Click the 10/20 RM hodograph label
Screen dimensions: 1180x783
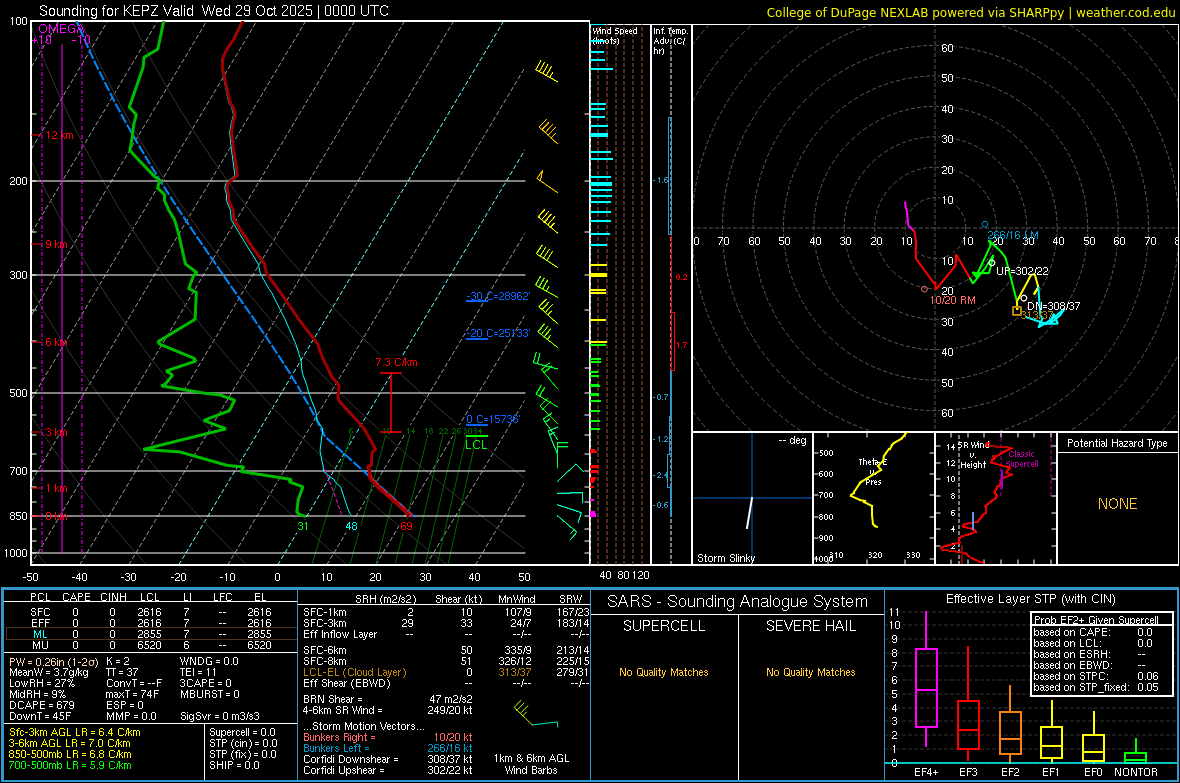tap(952, 300)
